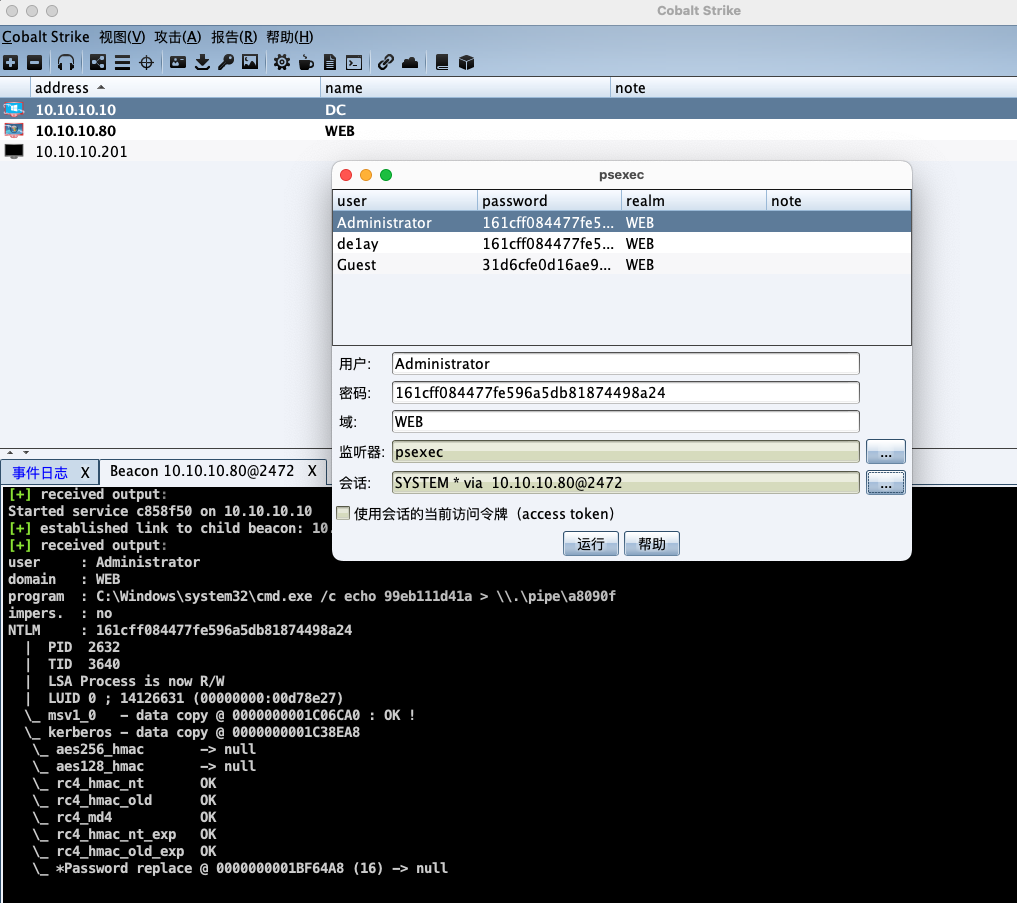Screen dimensions: 1017x903
Task: Click the 用户 input field
Action: coord(625,363)
